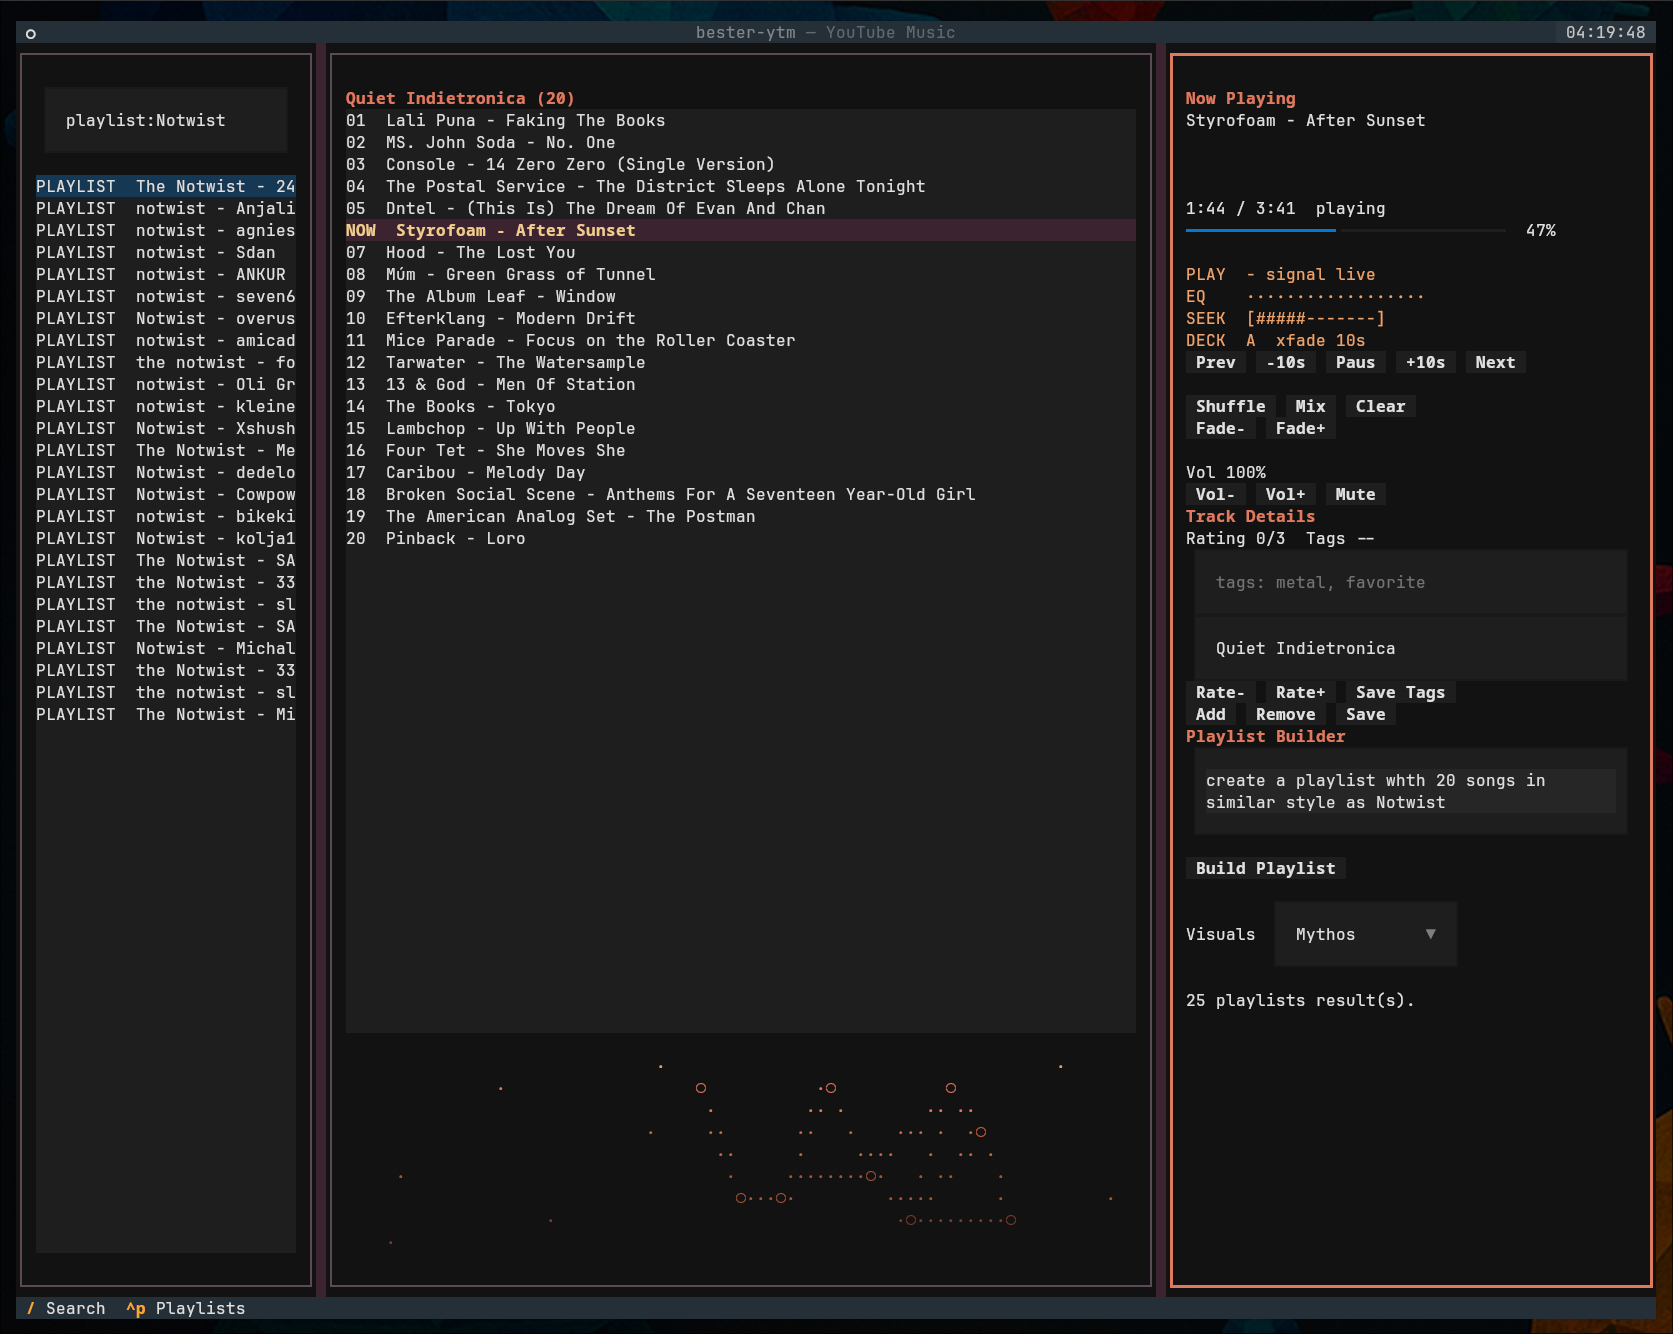Click the Mix button
The width and height of the screenshot is (1673, 1334).
pos(1310,406)
